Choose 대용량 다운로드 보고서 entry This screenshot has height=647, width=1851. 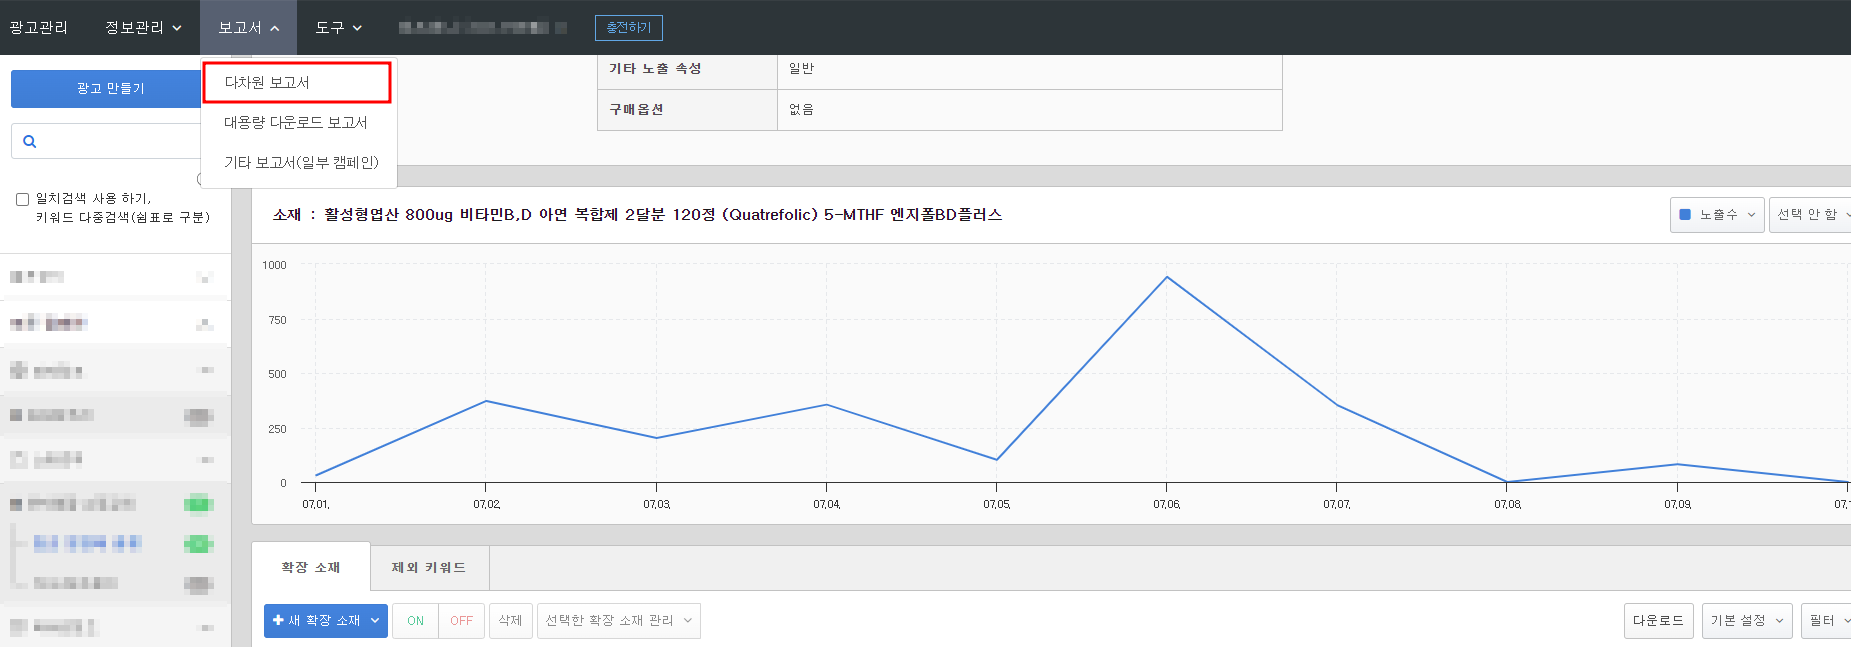click(x=296, y=122)
